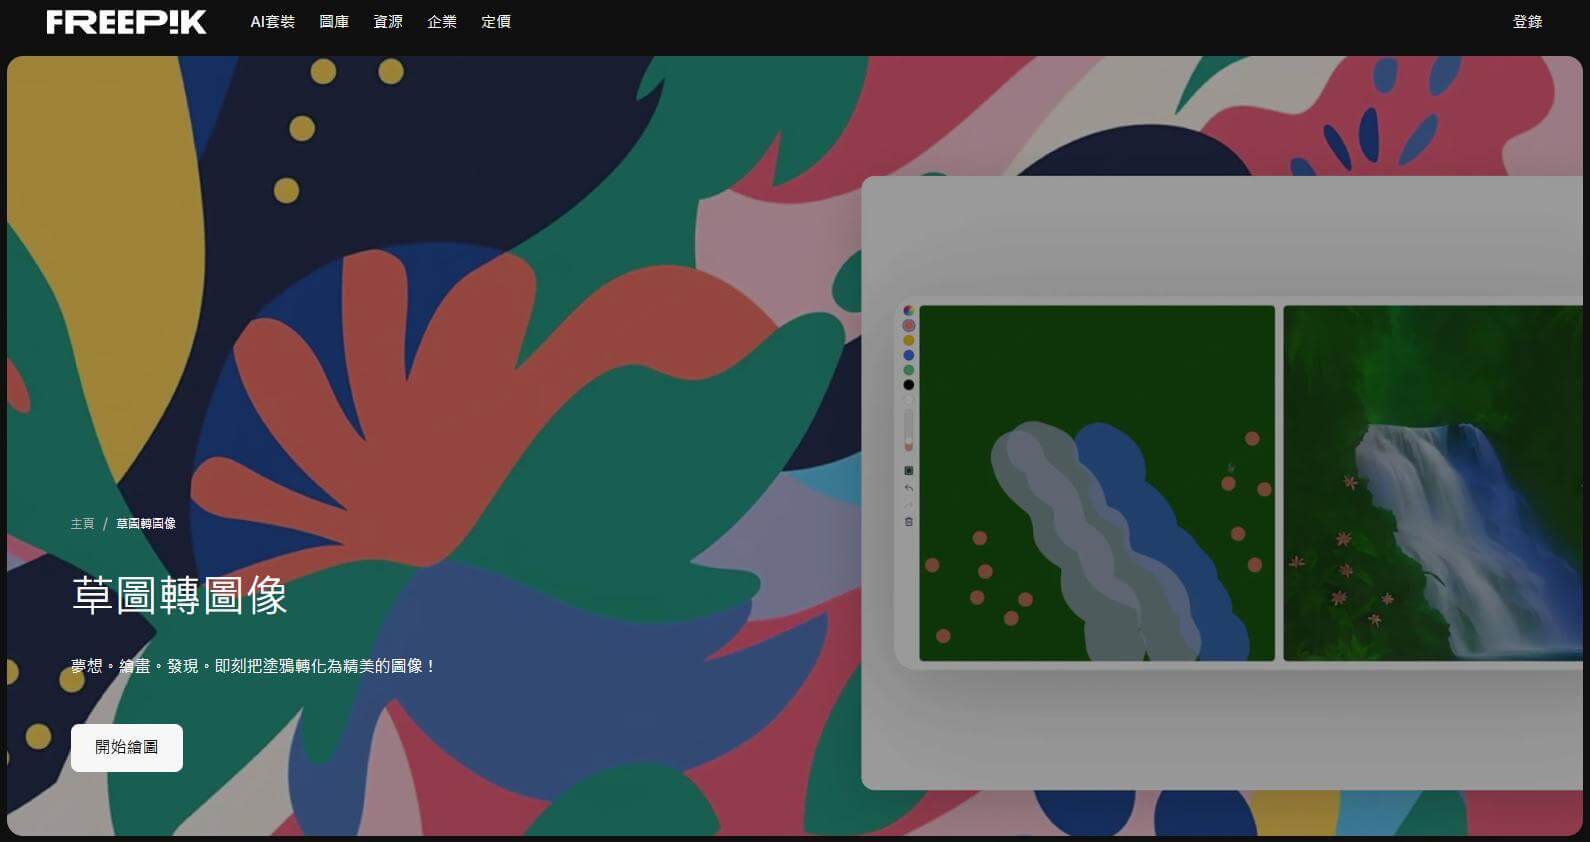The image size is (1590, 842).
Task: Click the trash icon to clear the sketch
Action: point(908,522)
